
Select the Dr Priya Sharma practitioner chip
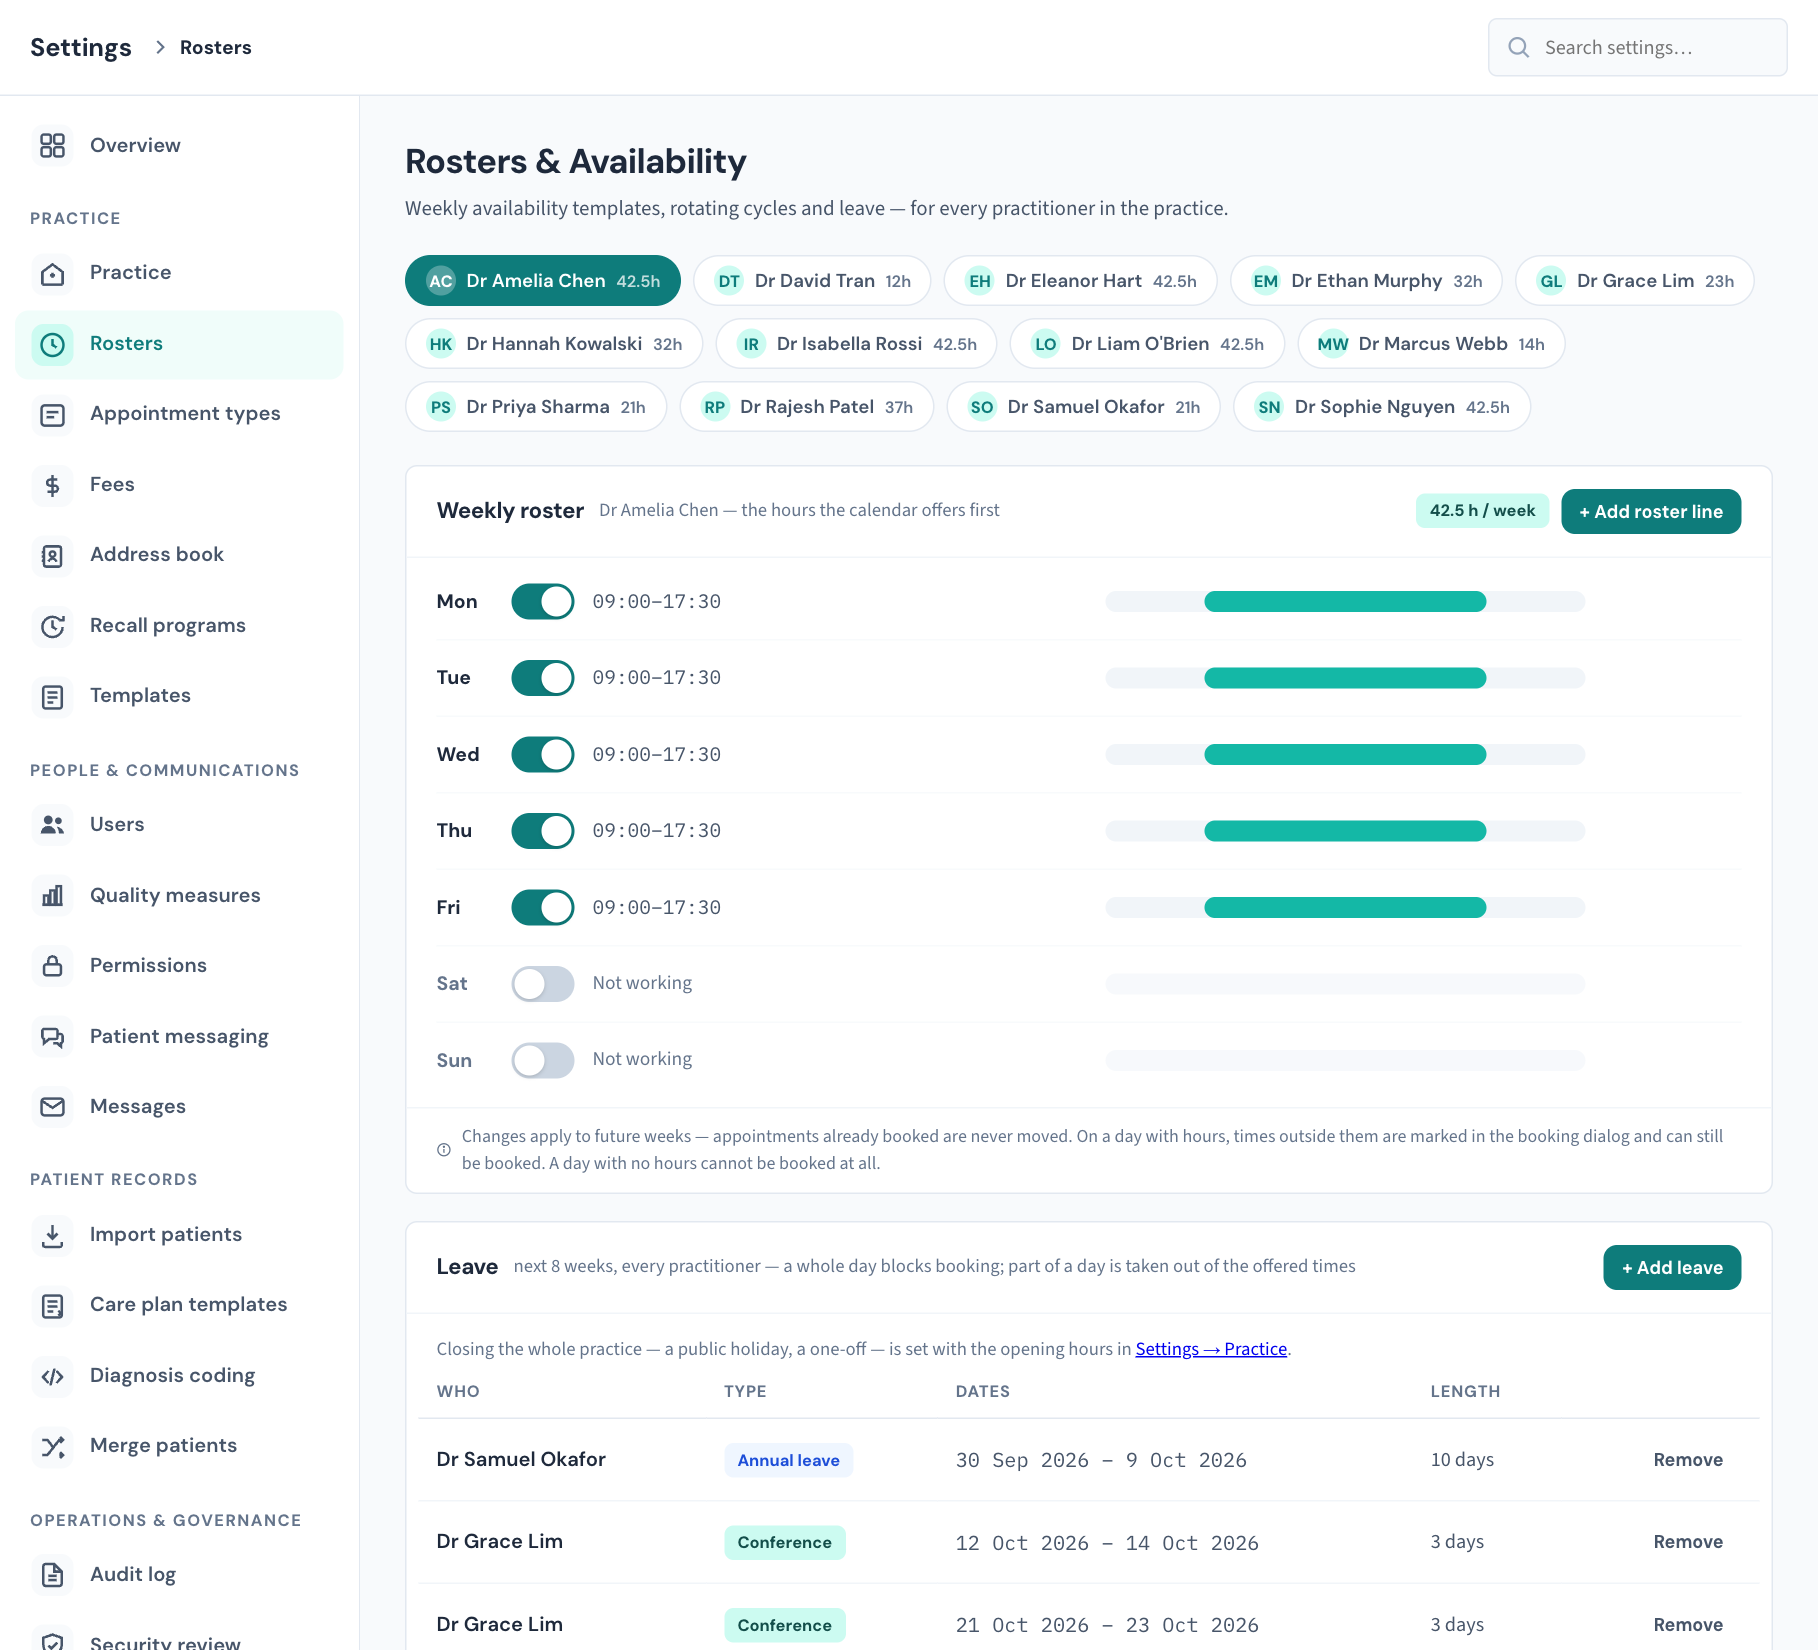coord(536,407)
